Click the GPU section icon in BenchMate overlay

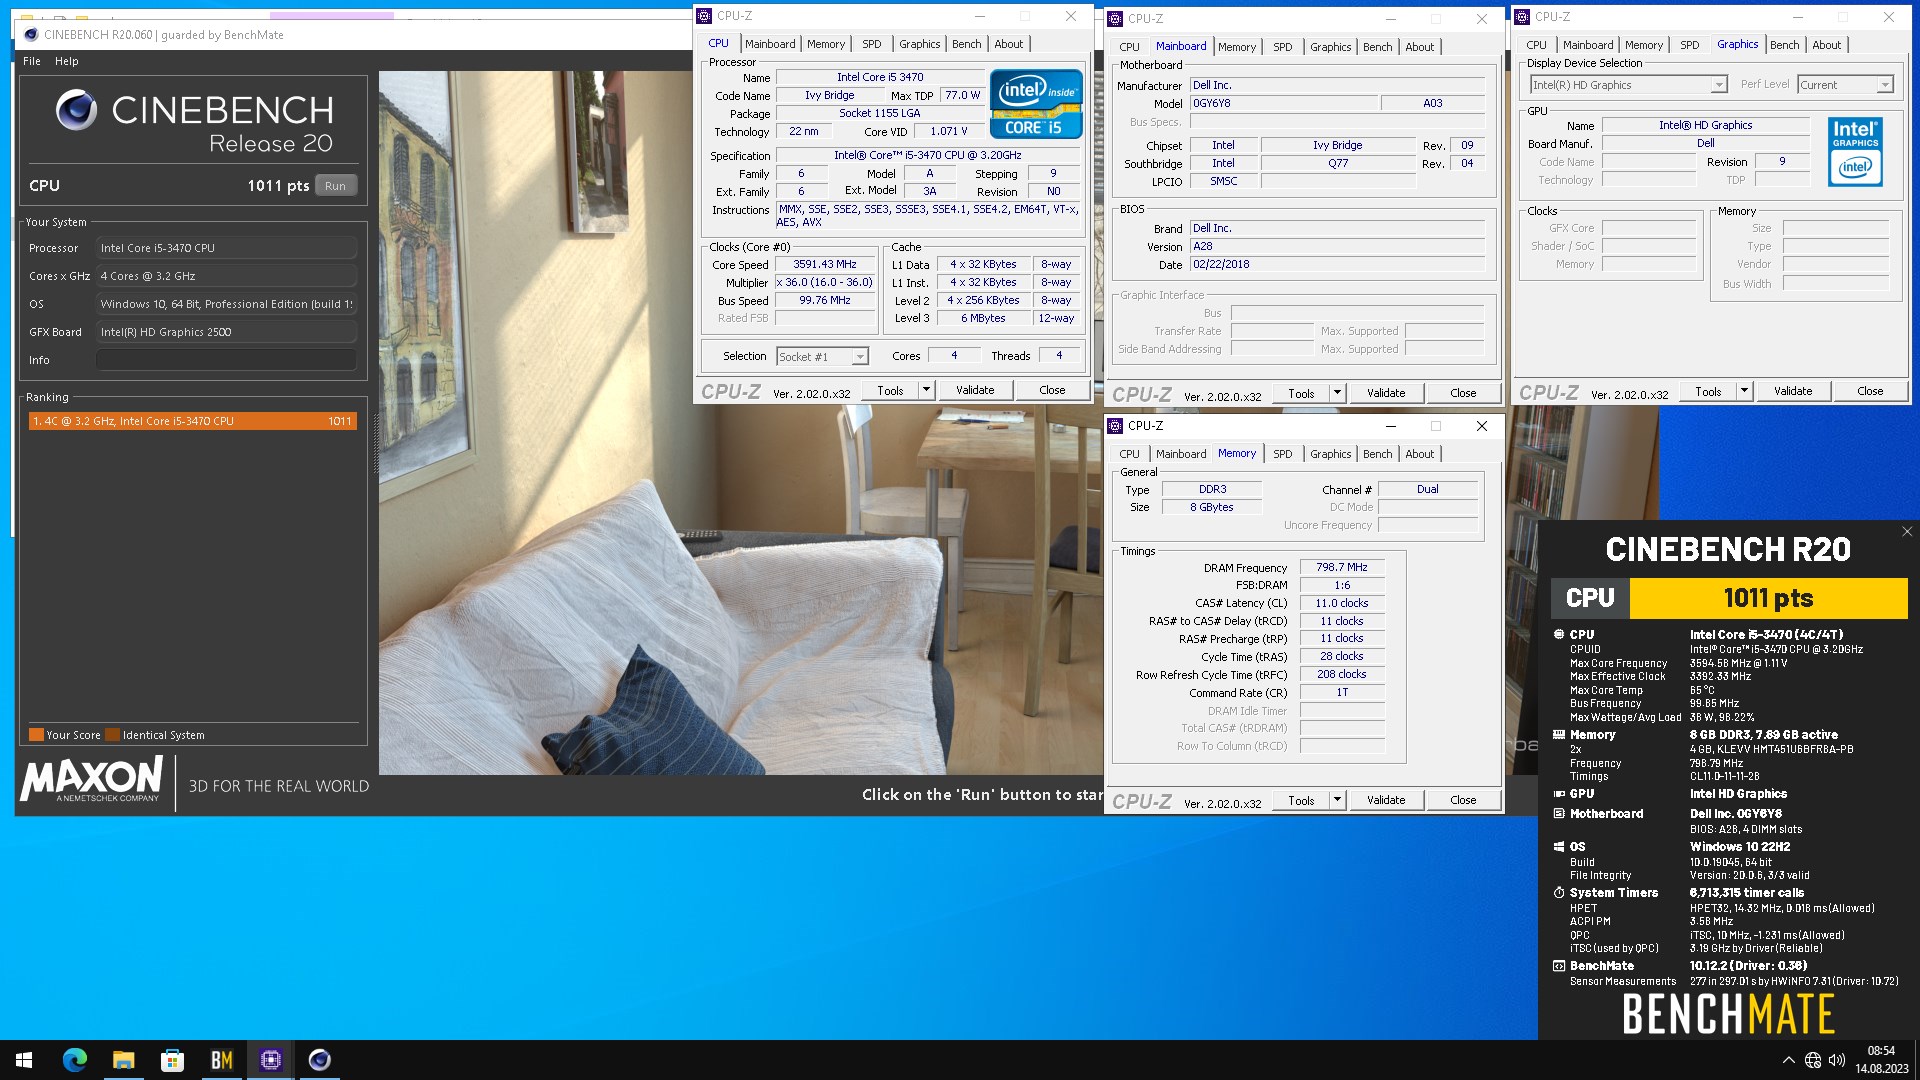pos(1558,793)
